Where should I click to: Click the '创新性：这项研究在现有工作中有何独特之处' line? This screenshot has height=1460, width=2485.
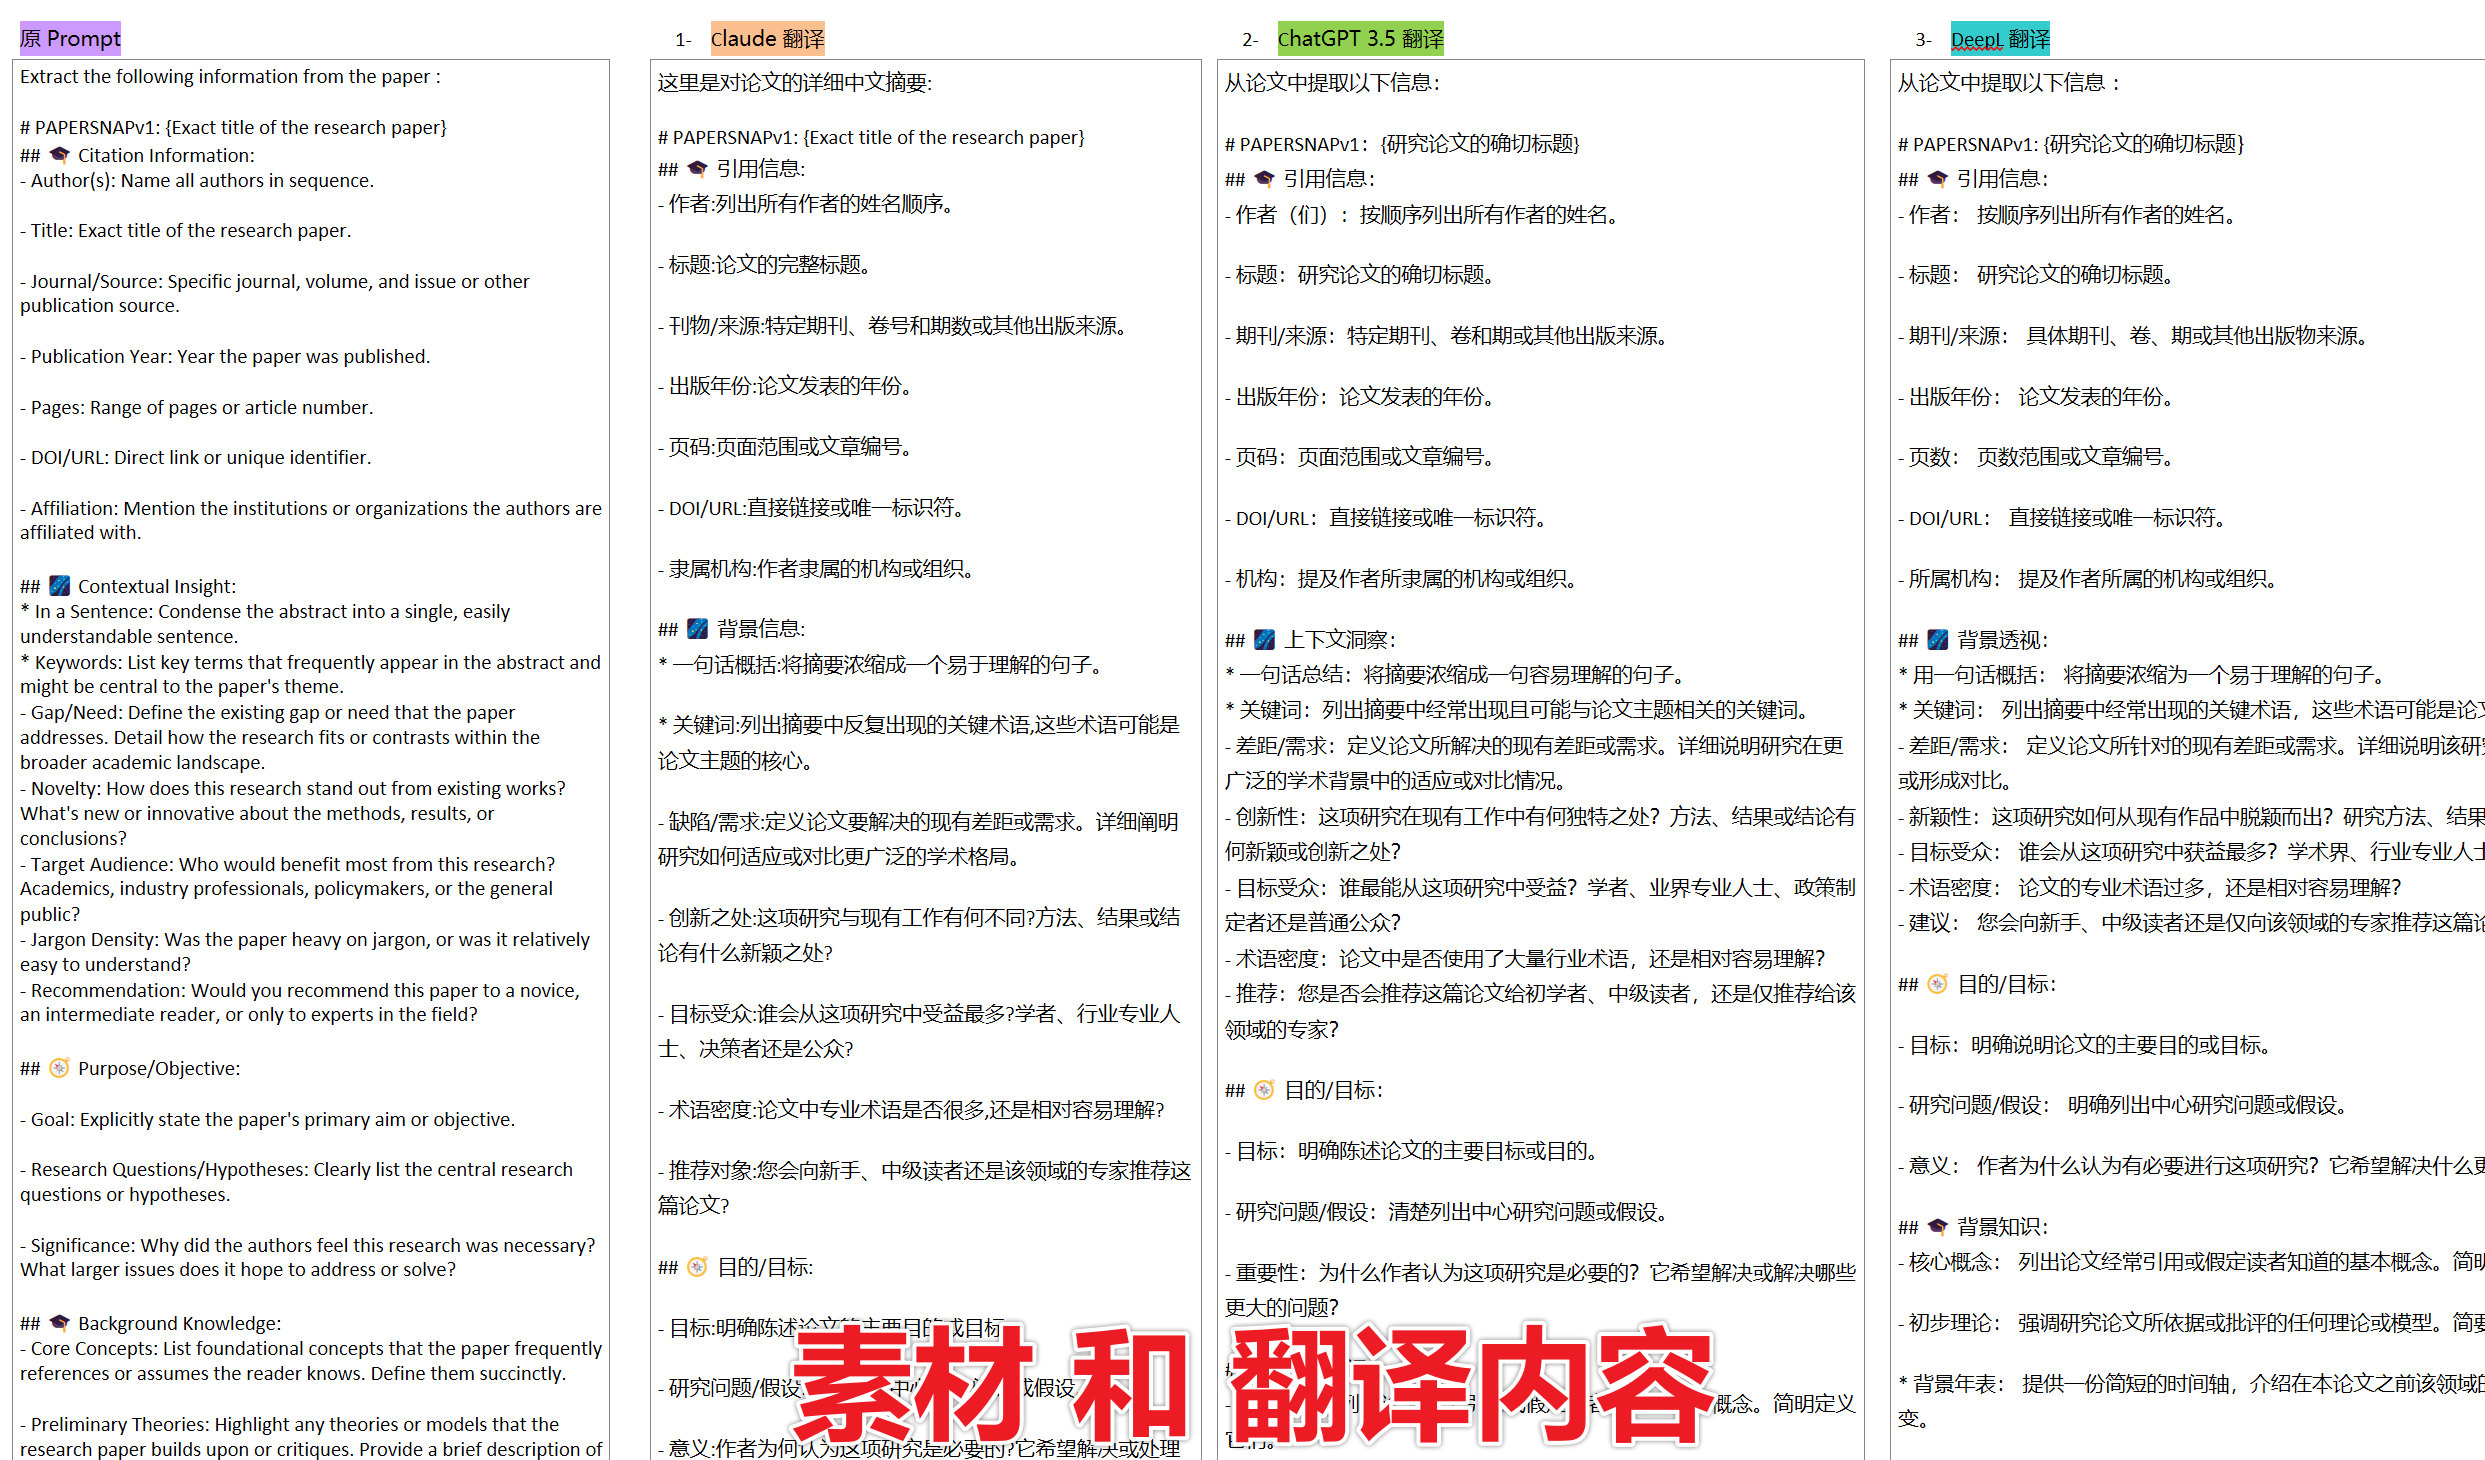(x=1540, y=834)
